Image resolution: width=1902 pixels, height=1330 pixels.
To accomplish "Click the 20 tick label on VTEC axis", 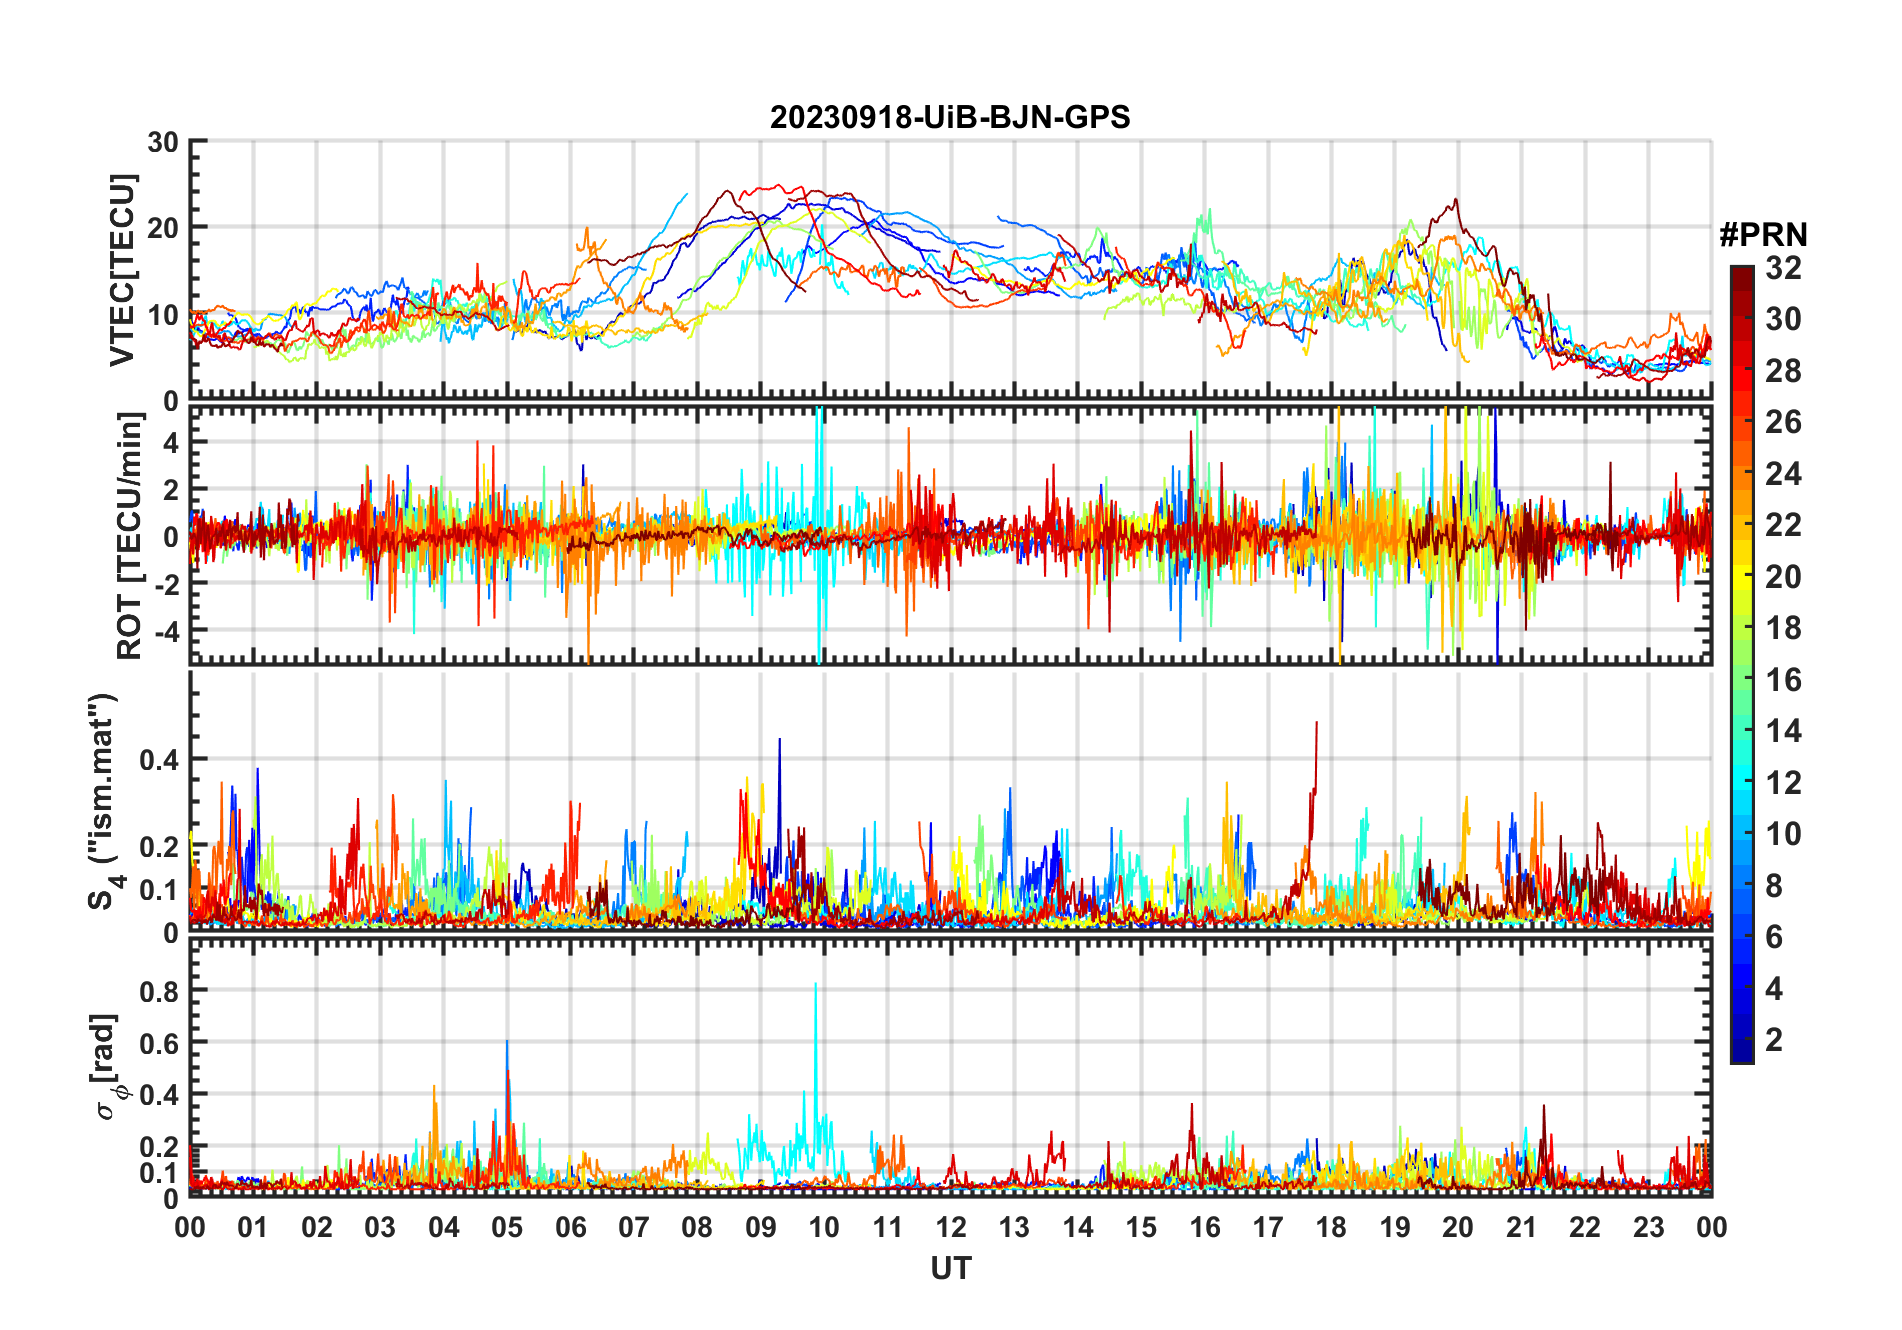I will [163, 228].
